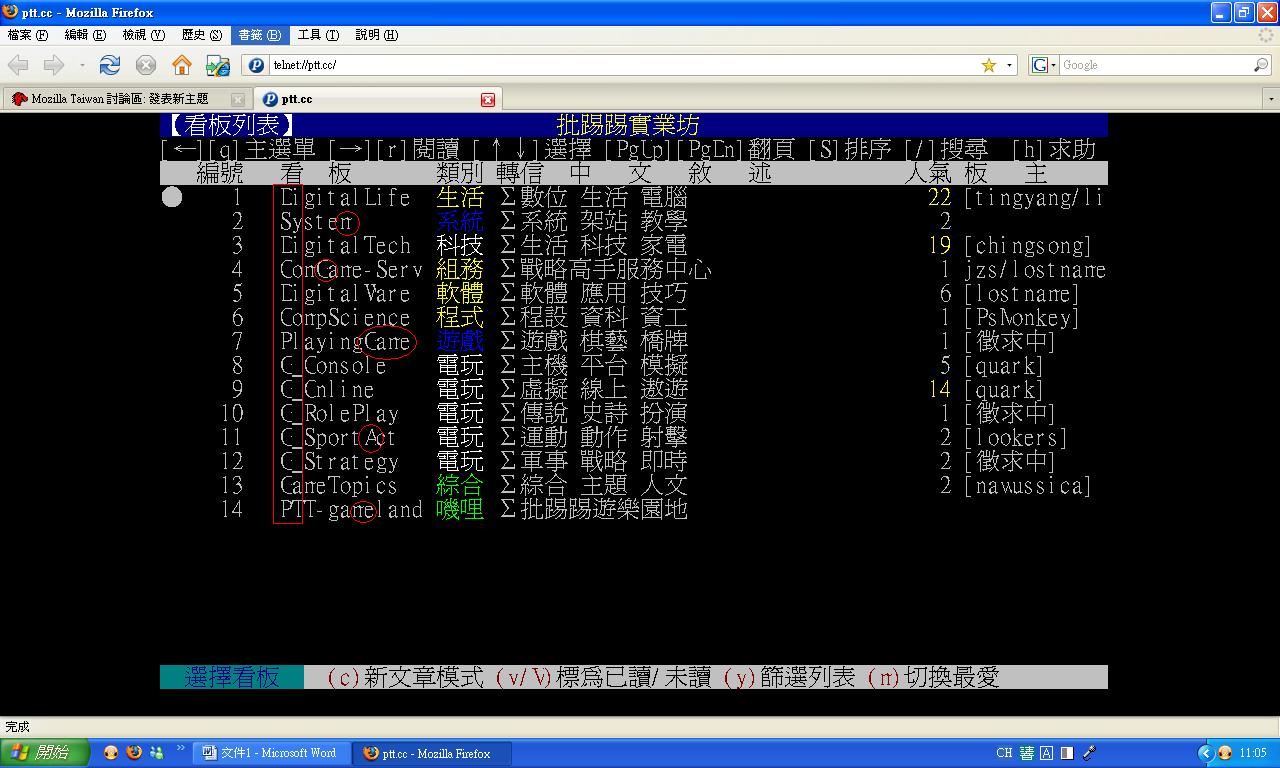Switch to the Mozilla Taiwan 討論區 tab
Viewport: 1280px width, 768px height.
coord(120,99)
